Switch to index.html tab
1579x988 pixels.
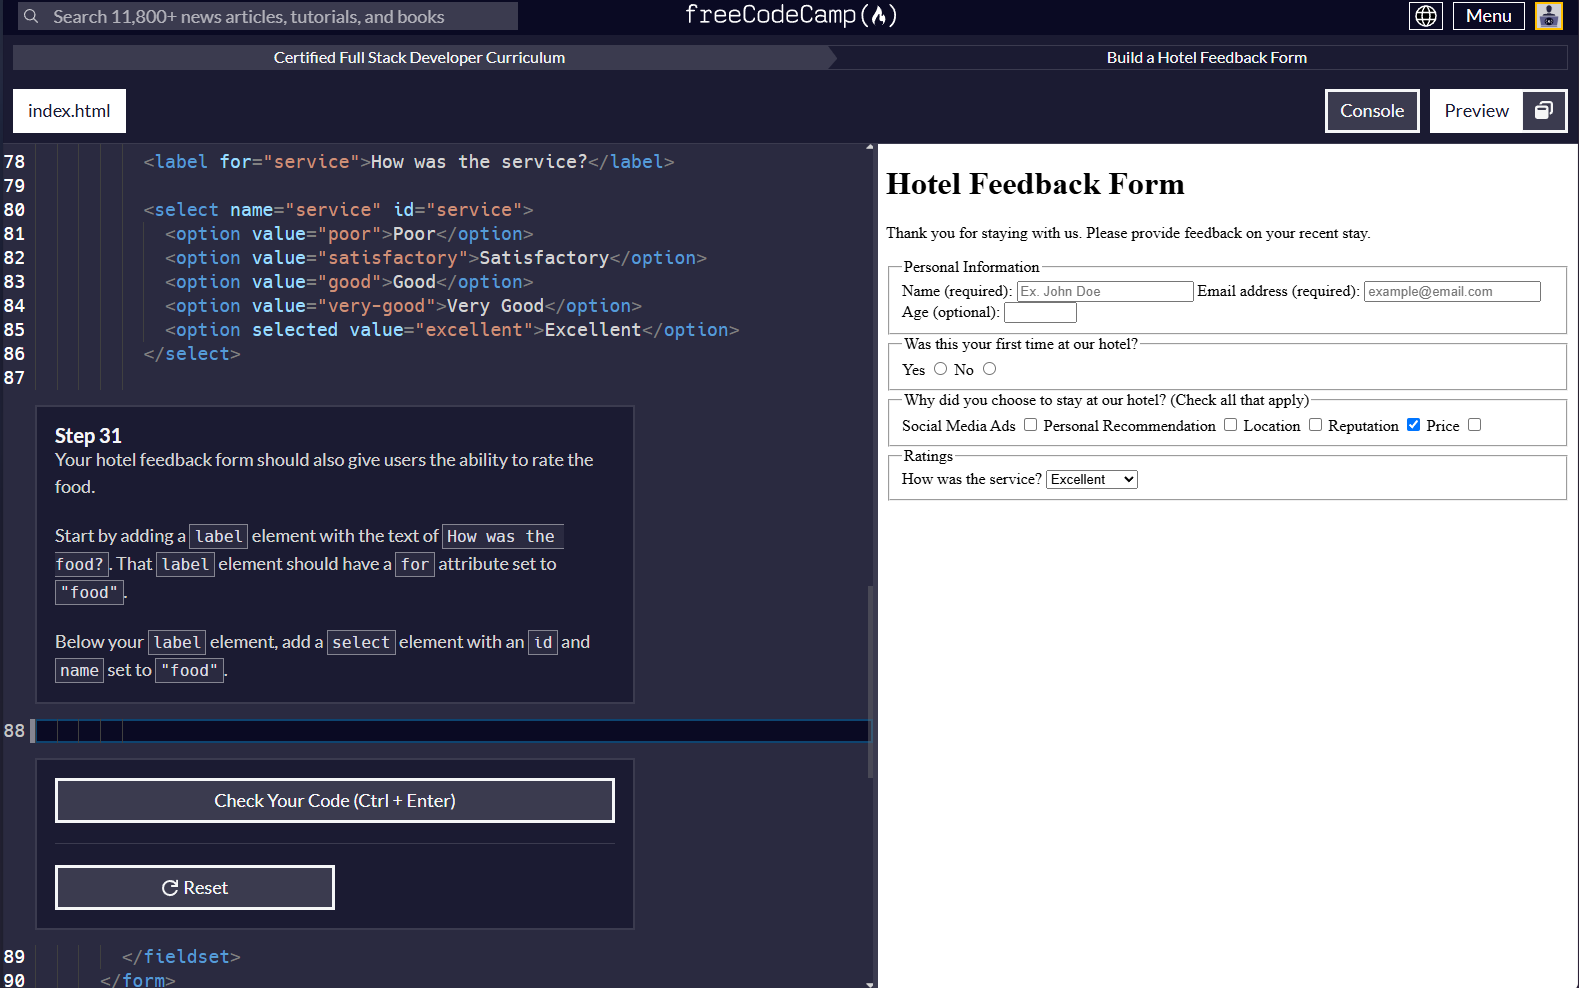69,111
